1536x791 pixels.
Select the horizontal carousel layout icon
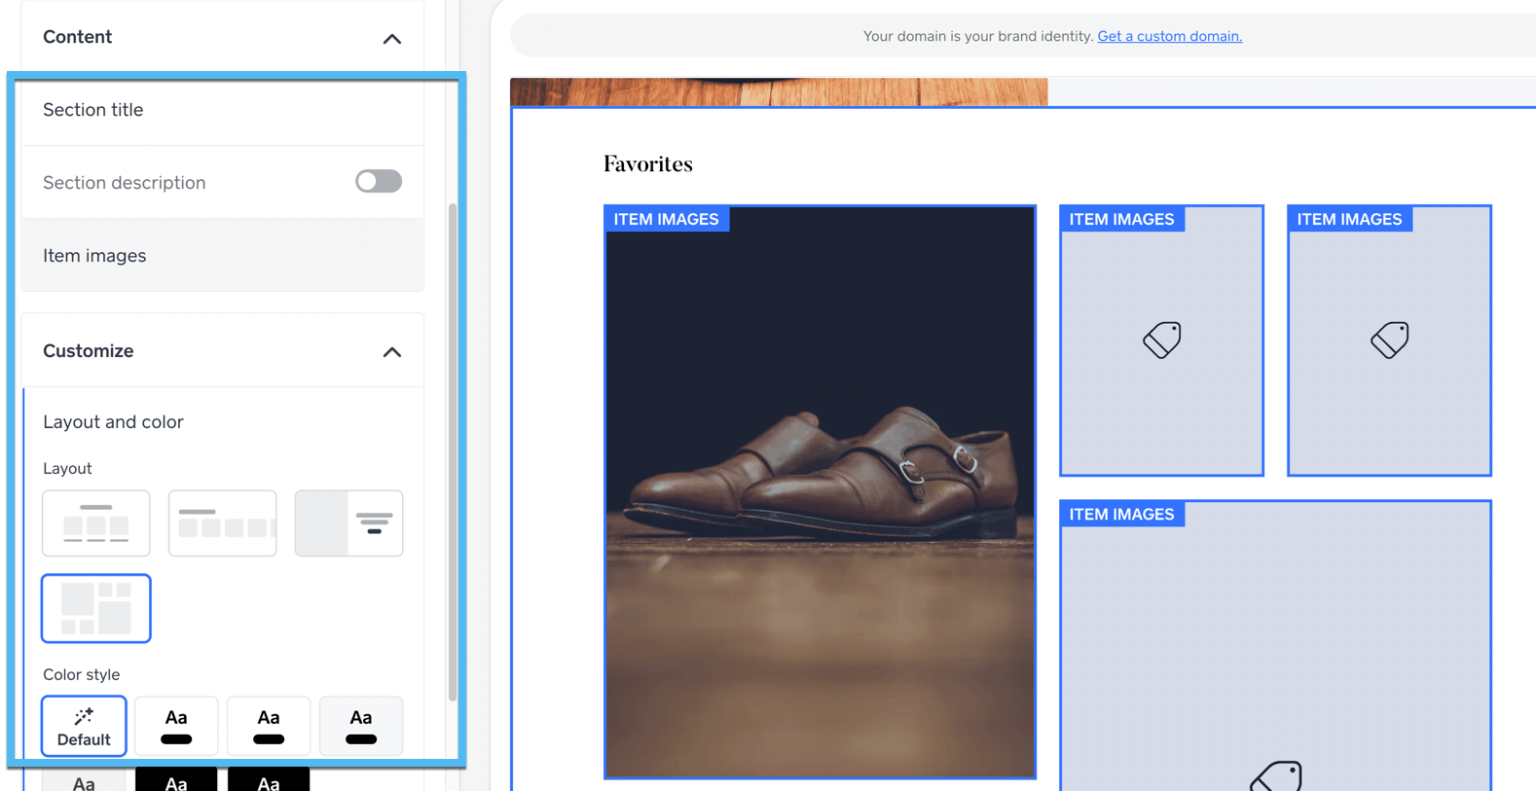(x=222, y=523)
